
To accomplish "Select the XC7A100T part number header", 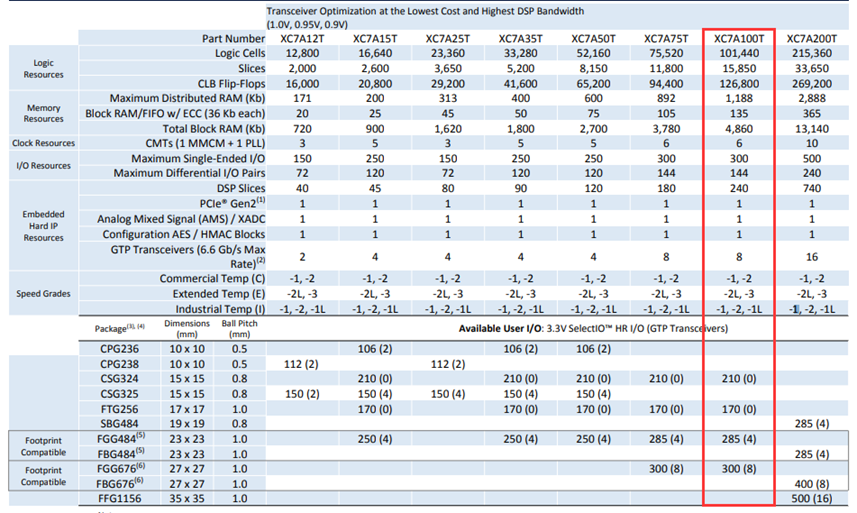I will click(739, 39).
